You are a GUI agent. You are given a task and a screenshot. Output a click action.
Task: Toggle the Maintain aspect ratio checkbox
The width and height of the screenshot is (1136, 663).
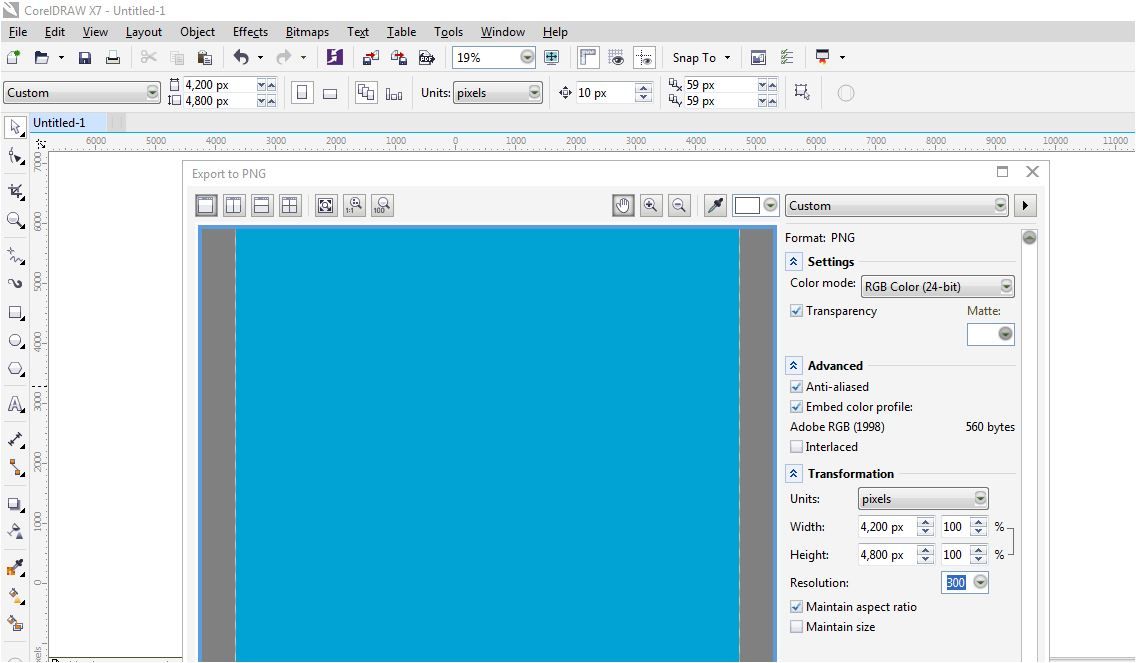[x=796, y=607]
